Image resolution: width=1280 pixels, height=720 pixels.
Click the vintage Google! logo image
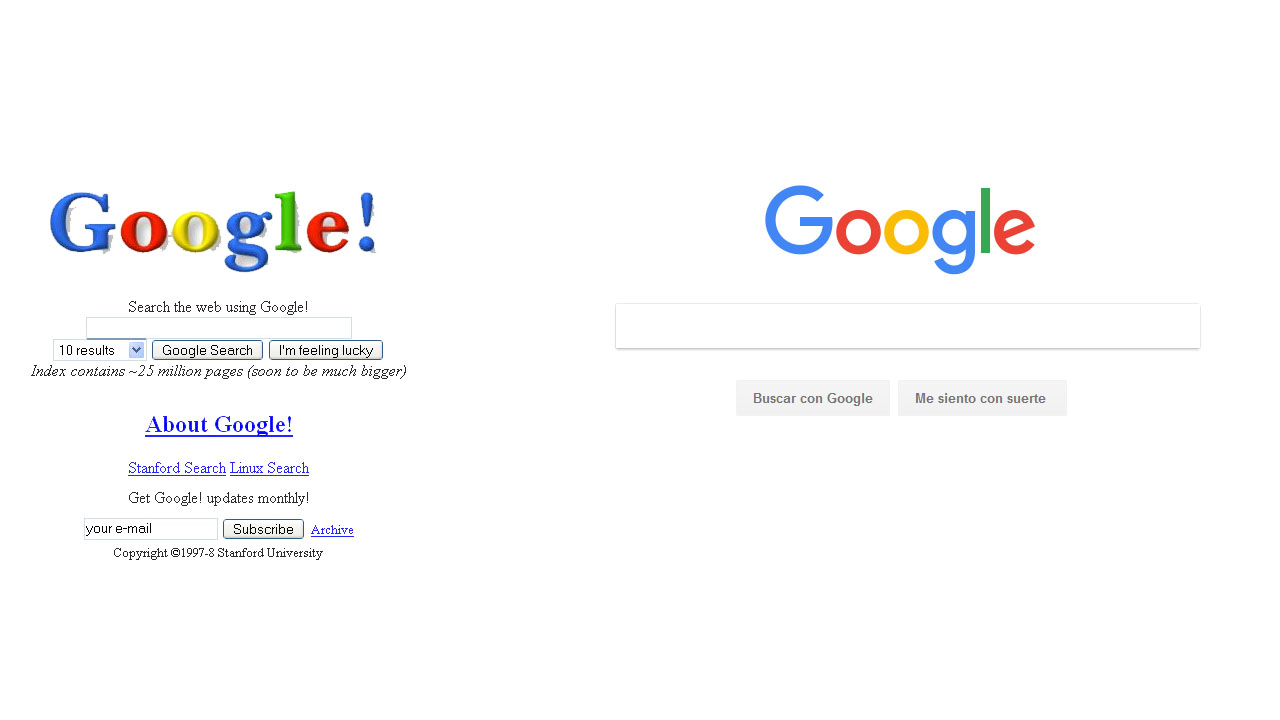tap(213, 231)
